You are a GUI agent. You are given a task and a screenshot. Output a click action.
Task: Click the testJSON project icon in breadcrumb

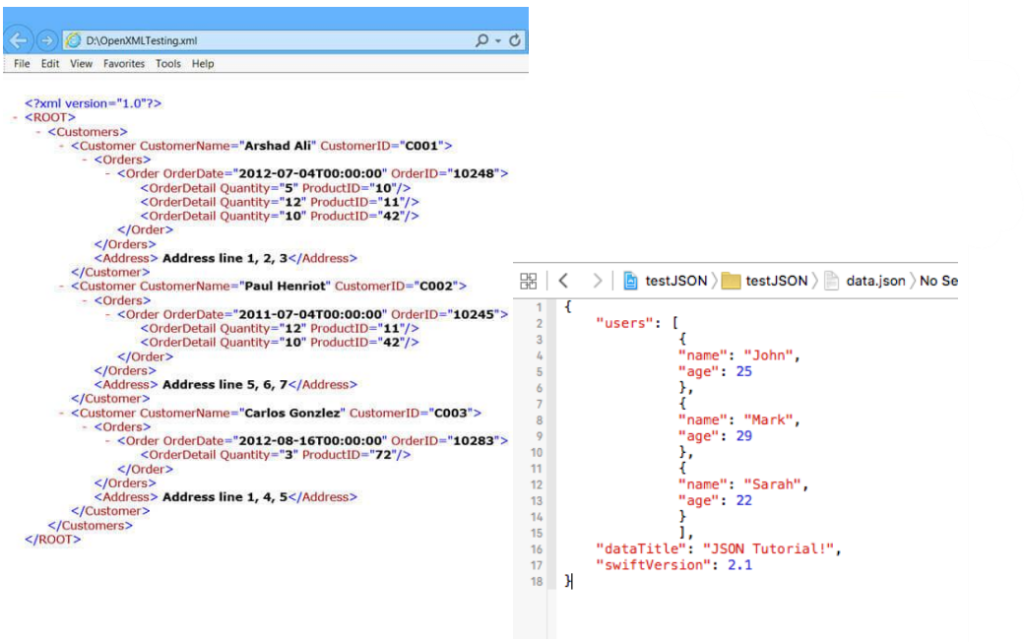click(x=630, y=281)
